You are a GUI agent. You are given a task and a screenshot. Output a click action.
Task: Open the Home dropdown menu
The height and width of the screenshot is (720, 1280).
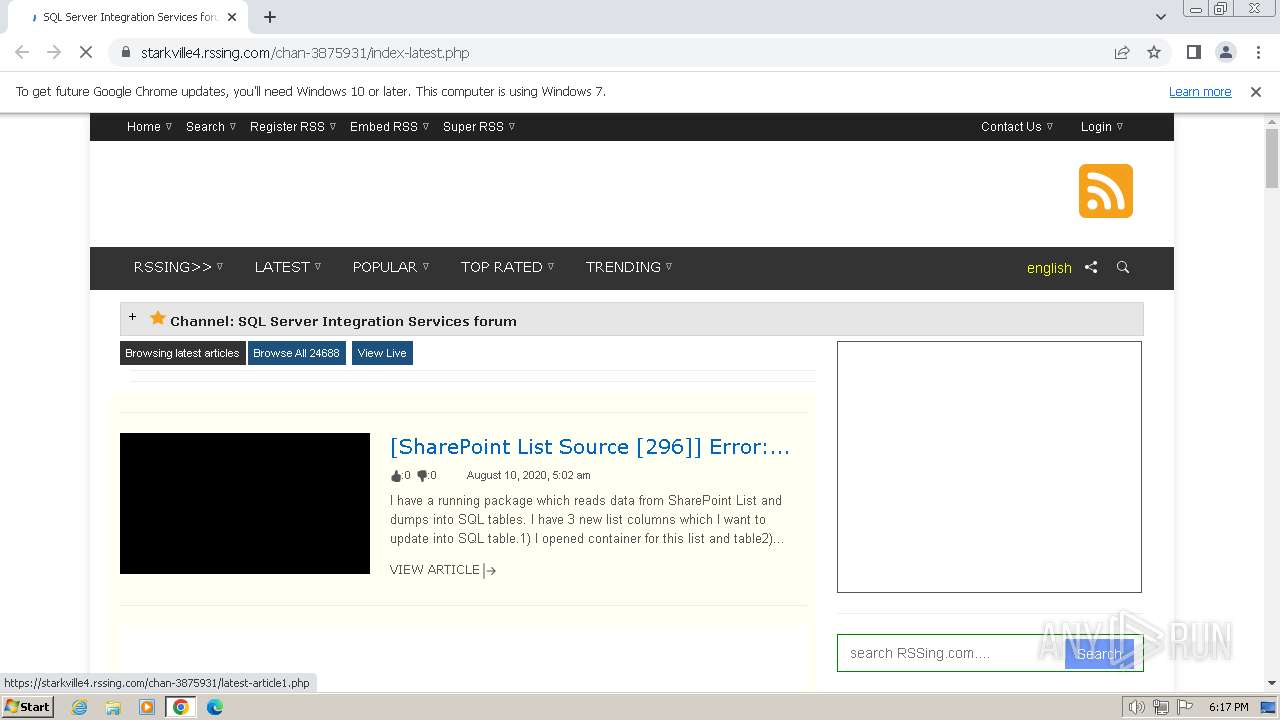(149, 126)
